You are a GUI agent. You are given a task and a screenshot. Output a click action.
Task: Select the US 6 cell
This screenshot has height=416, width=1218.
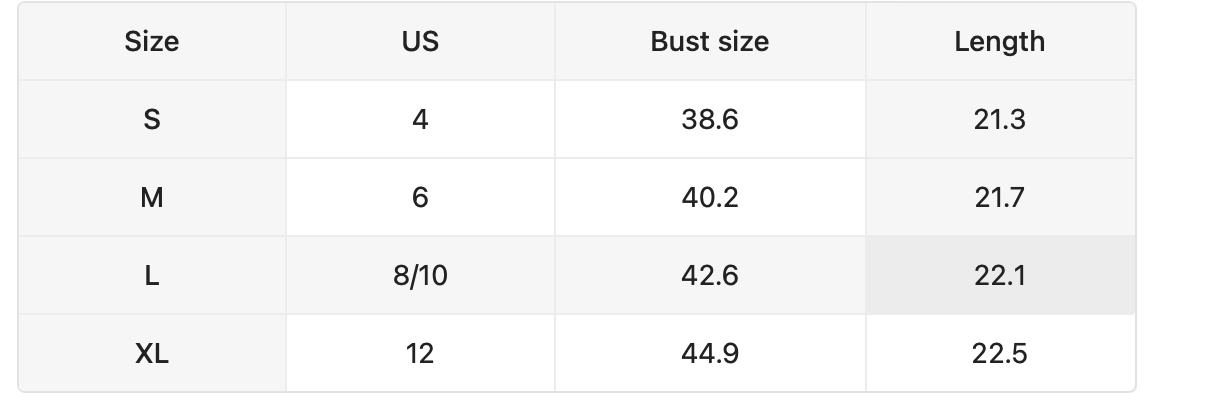[x=420, y=198]
